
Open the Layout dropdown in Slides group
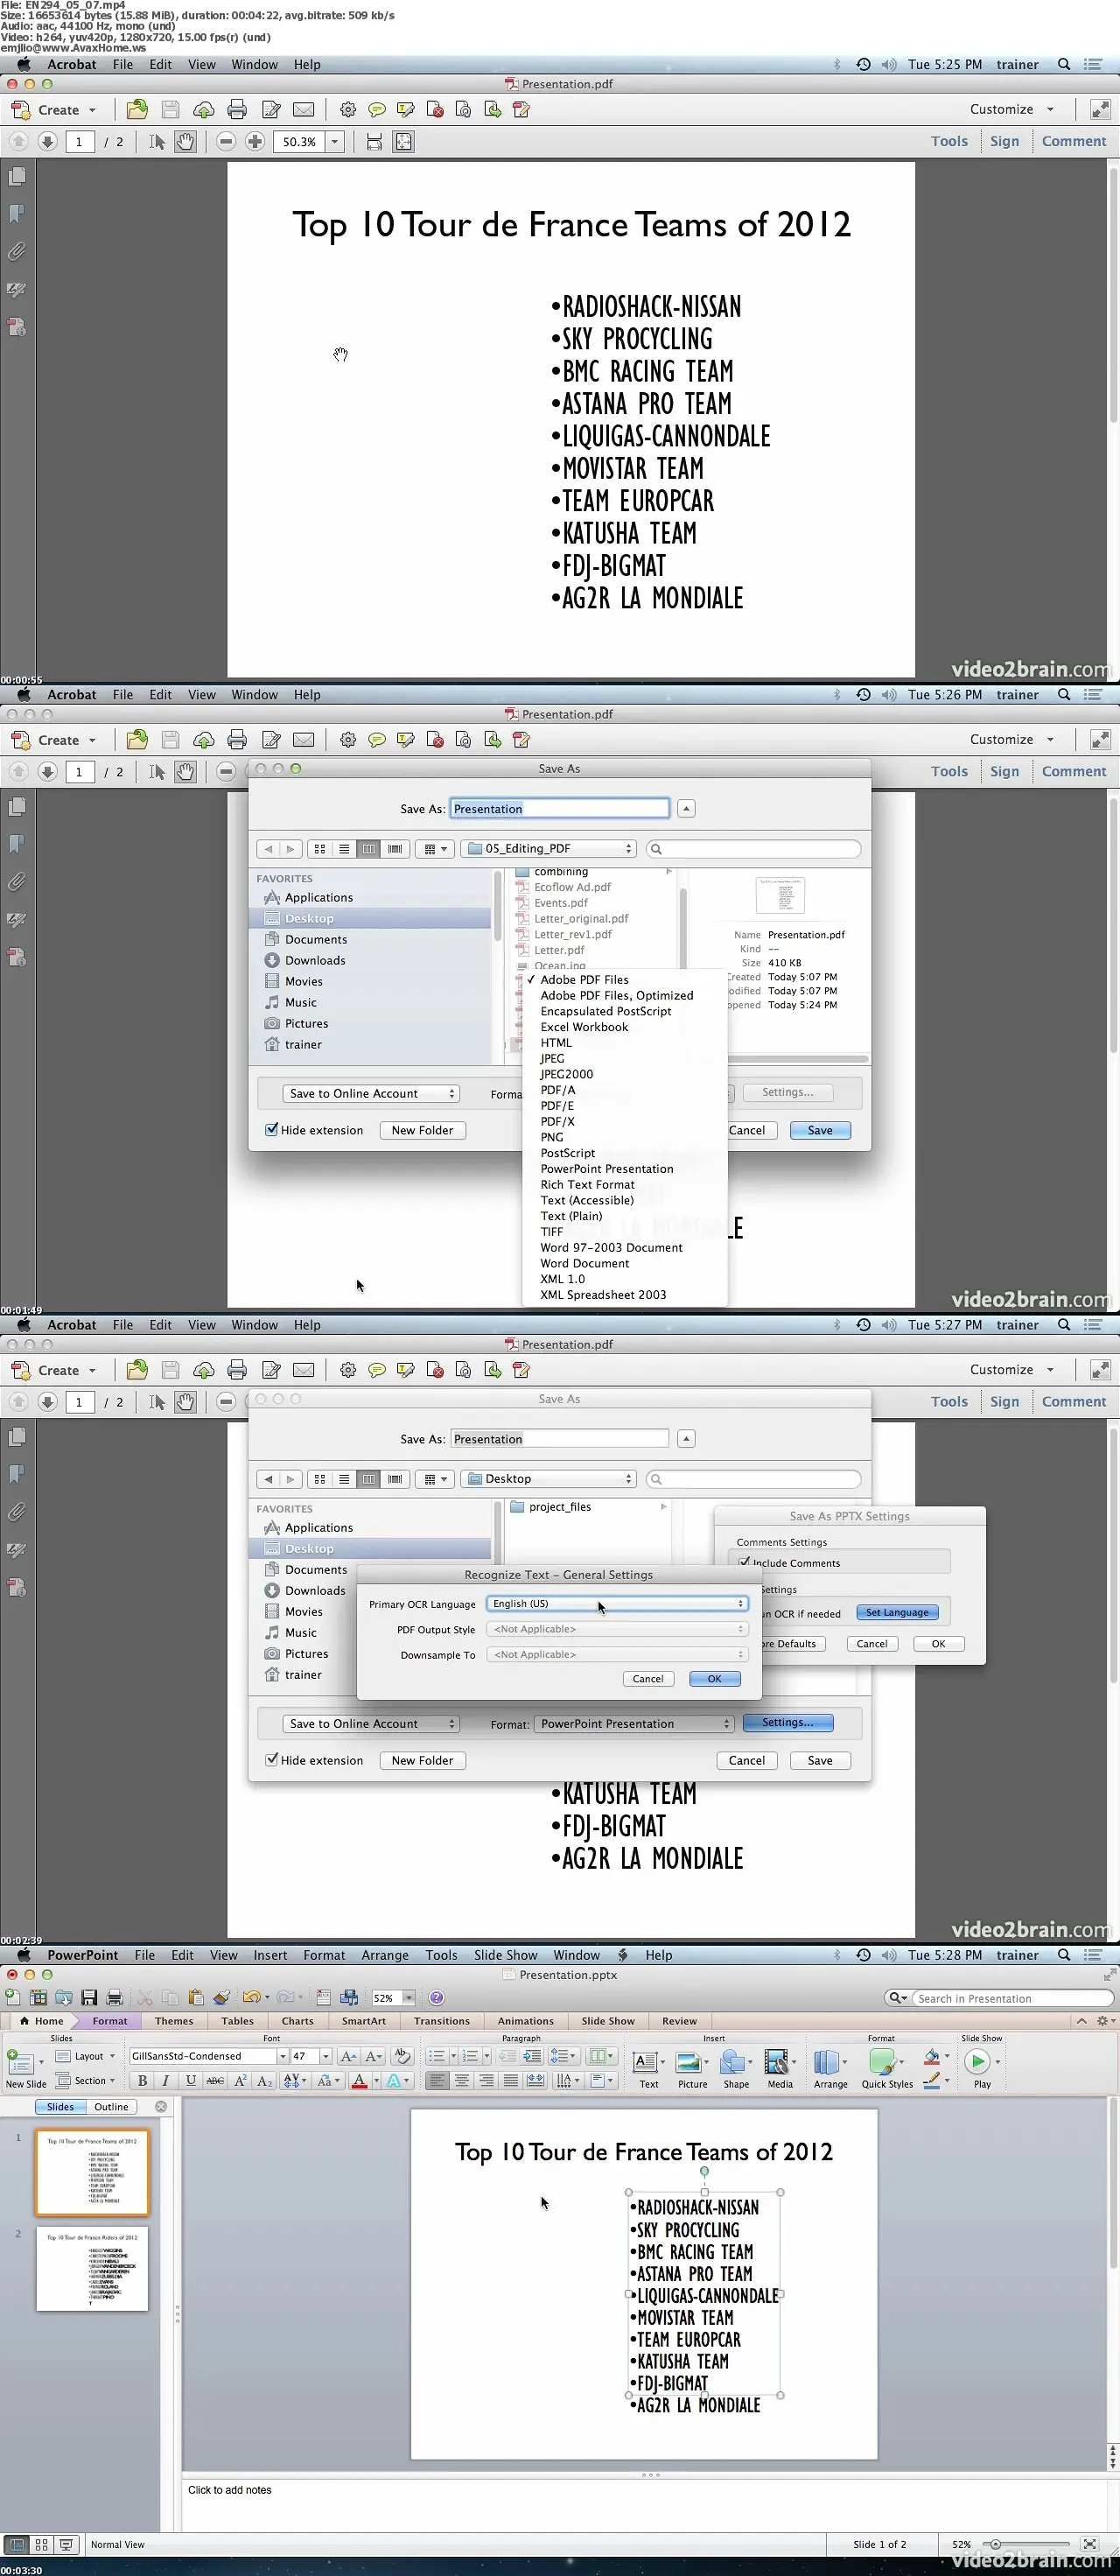85,2056
